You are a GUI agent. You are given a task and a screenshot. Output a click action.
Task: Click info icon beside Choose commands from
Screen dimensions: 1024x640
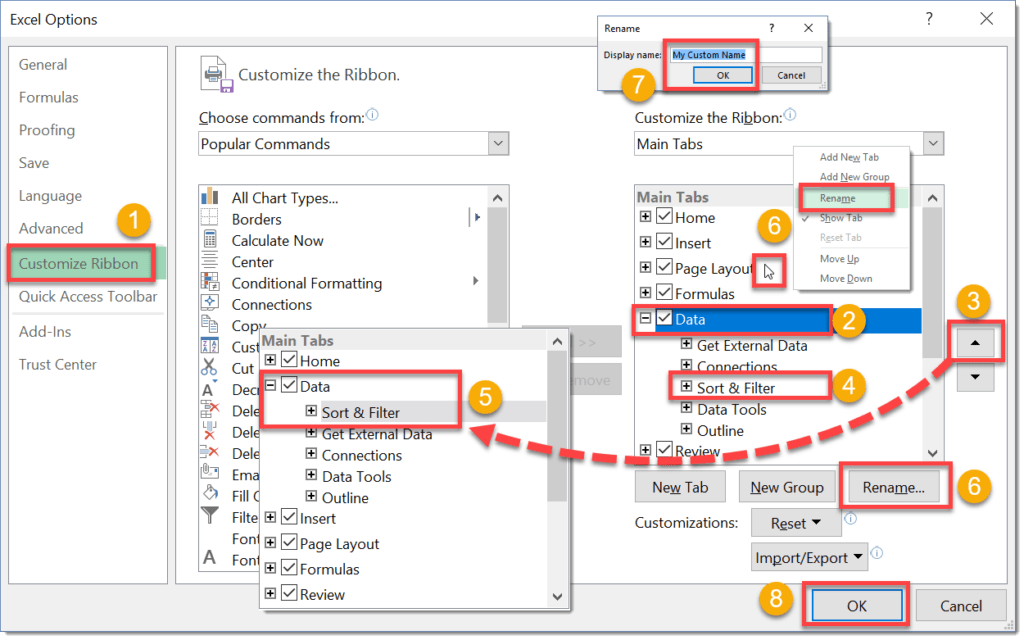point(372,115)
